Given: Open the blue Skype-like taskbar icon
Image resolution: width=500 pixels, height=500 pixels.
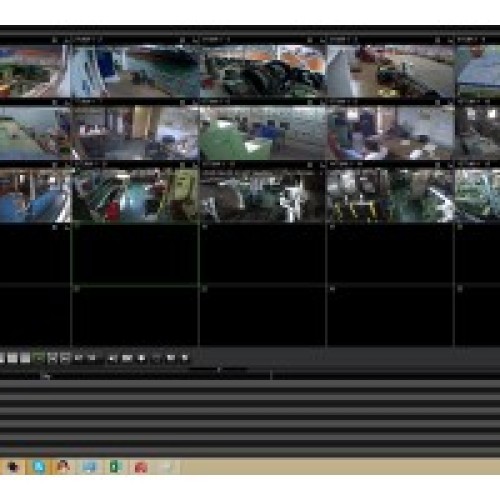Looking at the screenshot, I should tap(39, 467).
